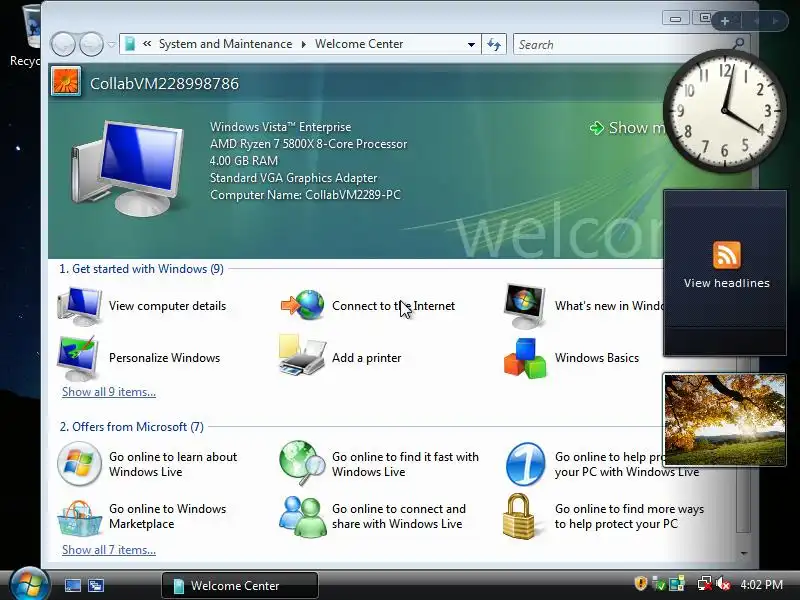Image resolution: width=800 pixels, height=600 pixels.
Task: Click the refresh button beside address bar
Action: tap(494, 44)
